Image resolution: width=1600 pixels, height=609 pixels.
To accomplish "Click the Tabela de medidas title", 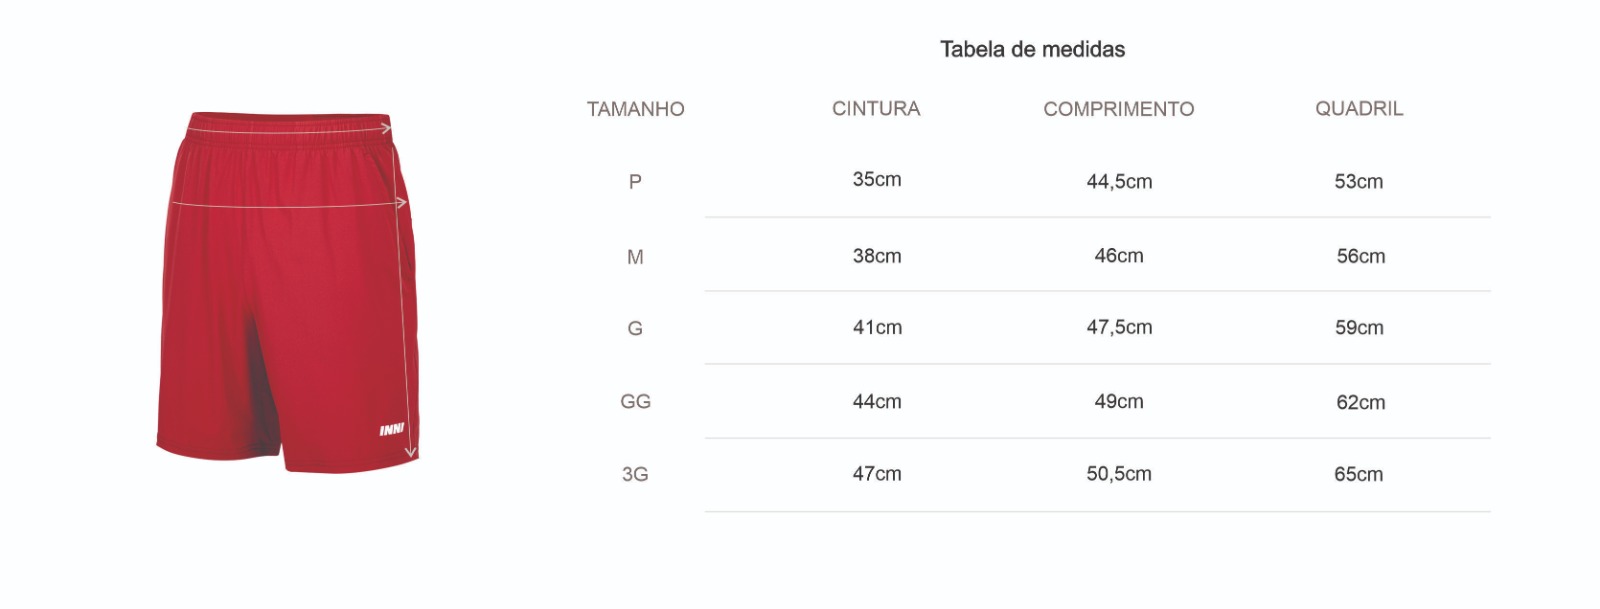I will coord(1033,49).
